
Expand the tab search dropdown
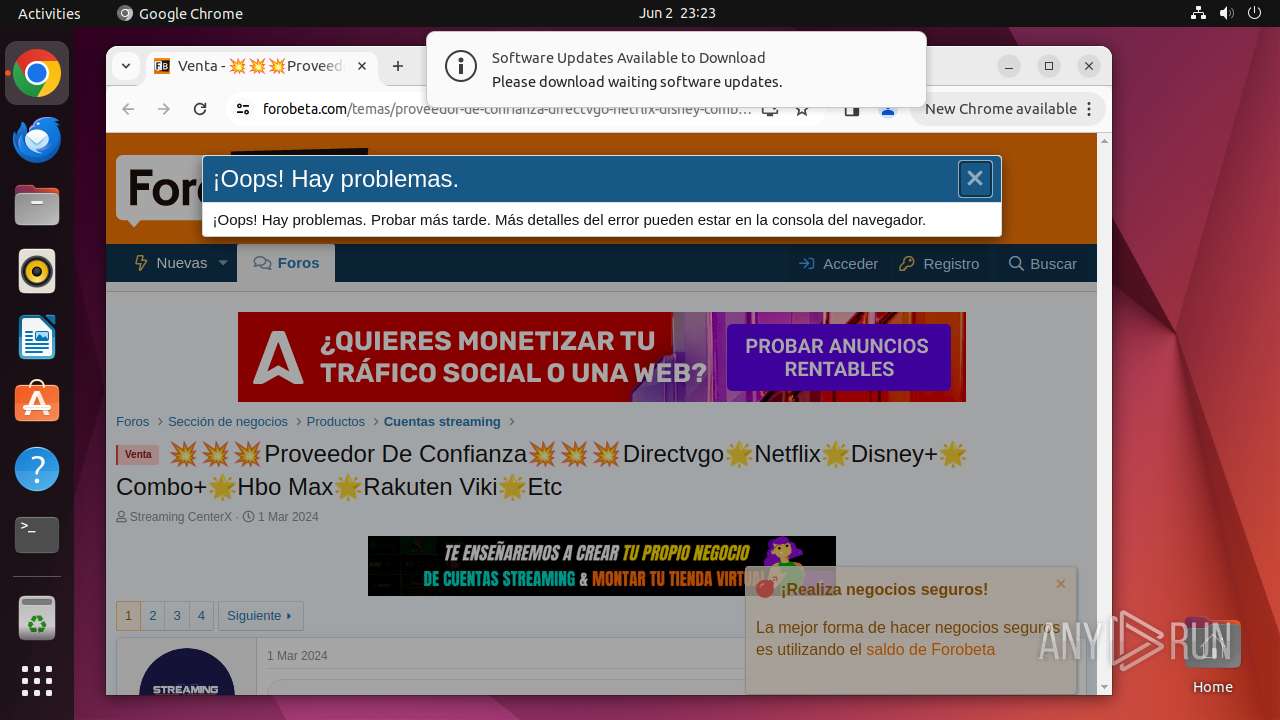[125, 66]
